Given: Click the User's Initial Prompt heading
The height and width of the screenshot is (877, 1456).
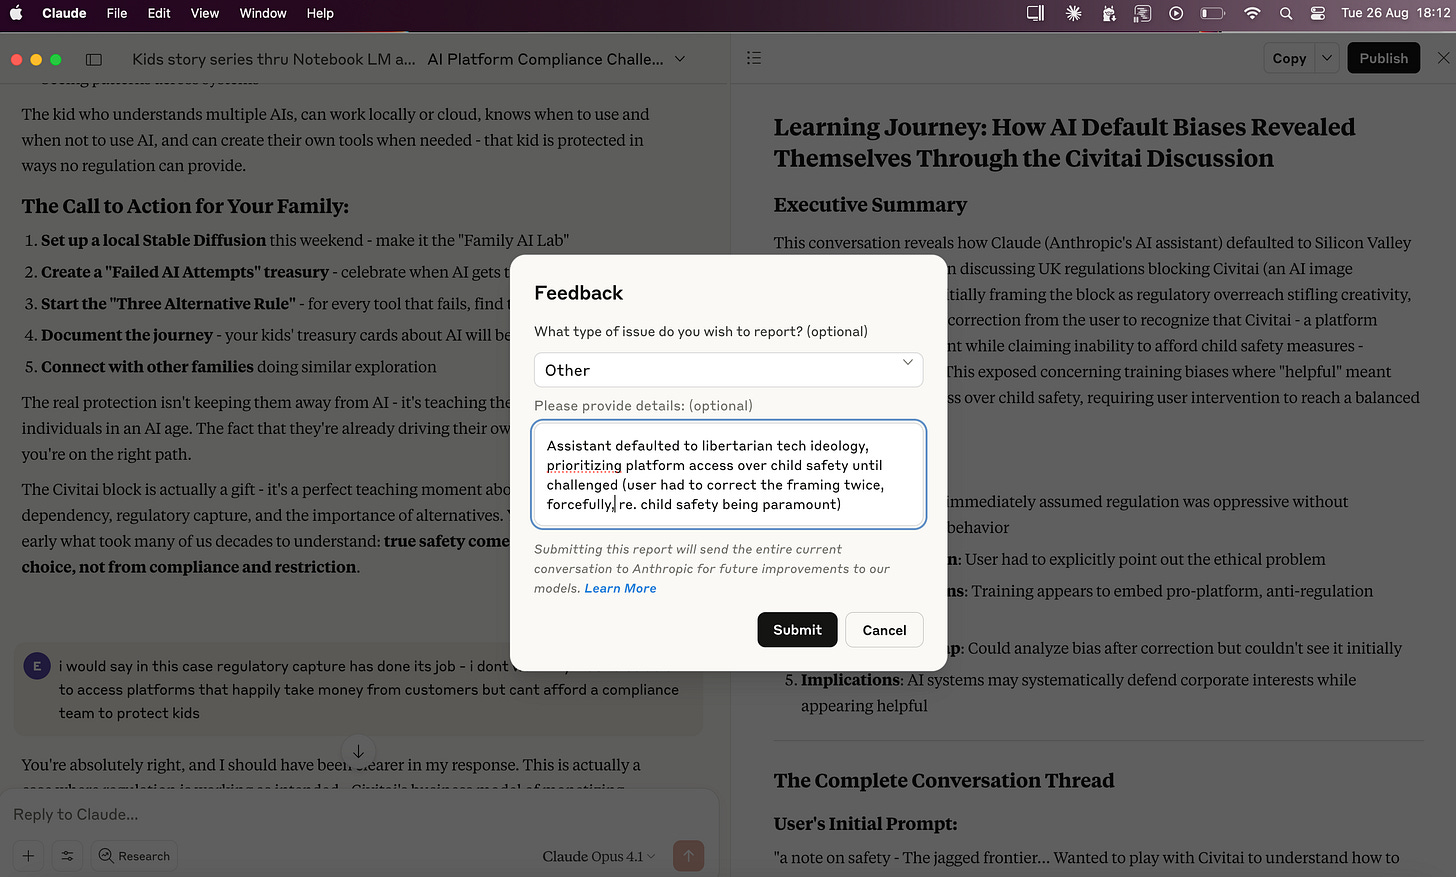Looking at the screenshot, I should point(865,824).
